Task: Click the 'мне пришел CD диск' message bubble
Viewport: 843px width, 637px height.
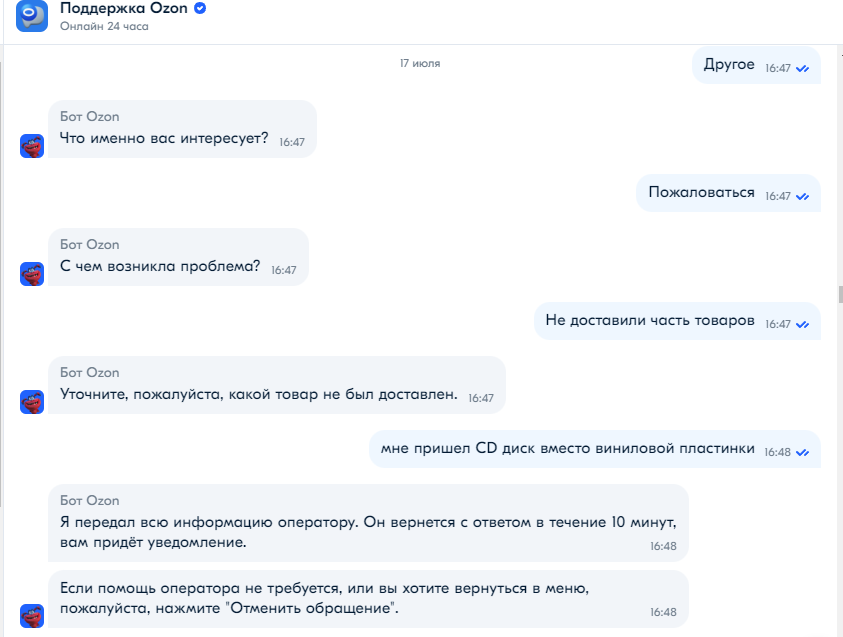Action: 595,449
